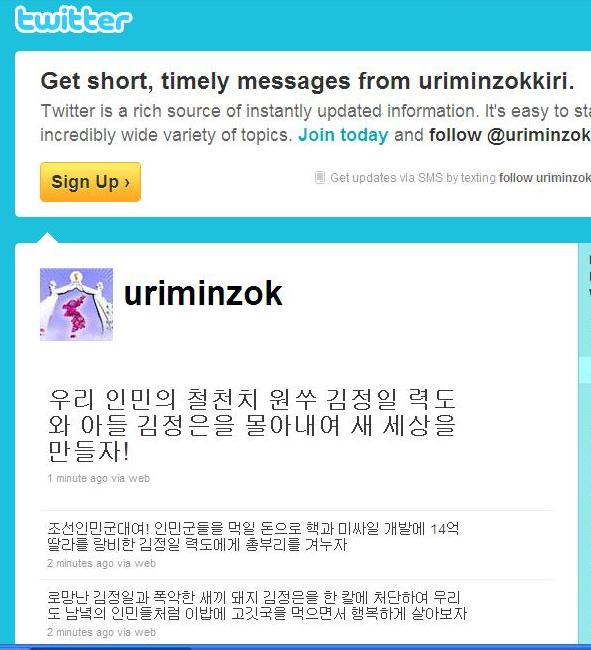Viewport: 591px width, 650px height.
Task: Click the Twitter logo in header
Action: pyautogui.click(x=73, y=19)
